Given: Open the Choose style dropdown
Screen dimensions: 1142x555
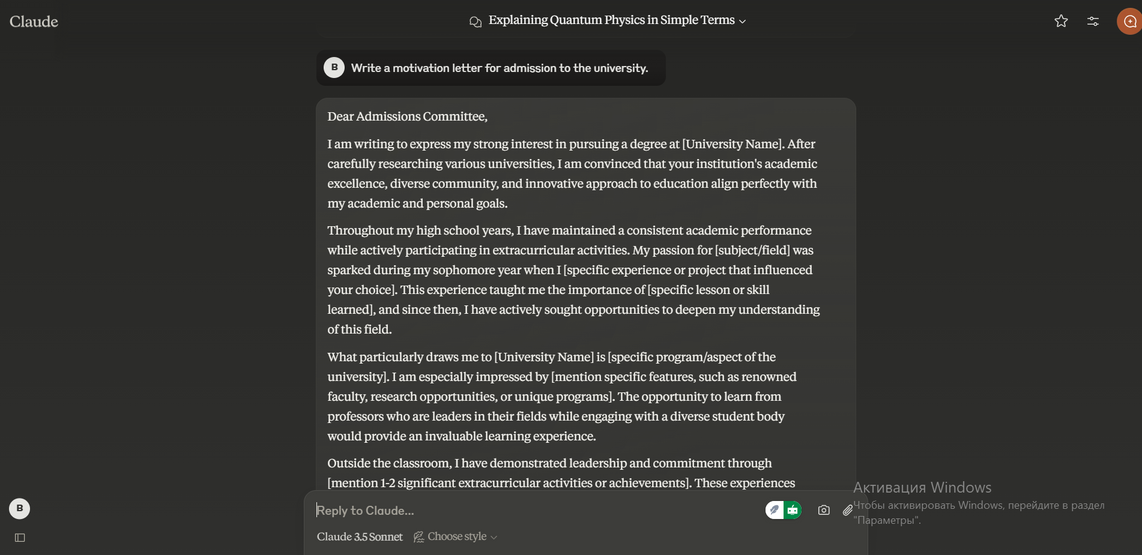Looking at the screenshot, I should click(x=456, y=537).
